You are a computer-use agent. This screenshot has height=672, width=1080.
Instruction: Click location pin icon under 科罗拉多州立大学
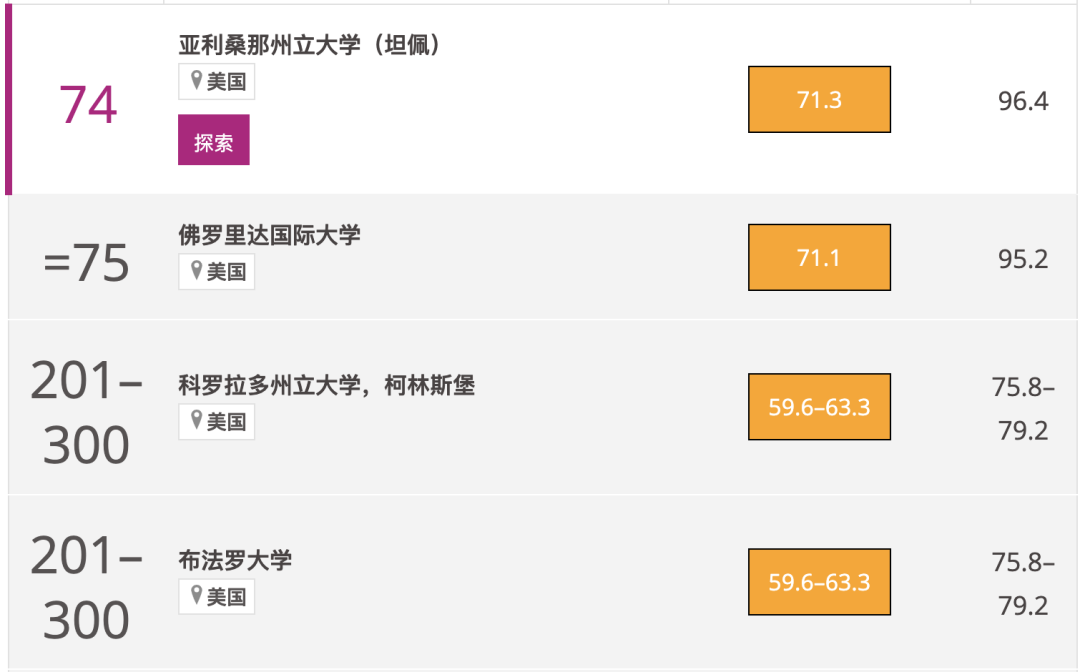[x=196, y=421]
